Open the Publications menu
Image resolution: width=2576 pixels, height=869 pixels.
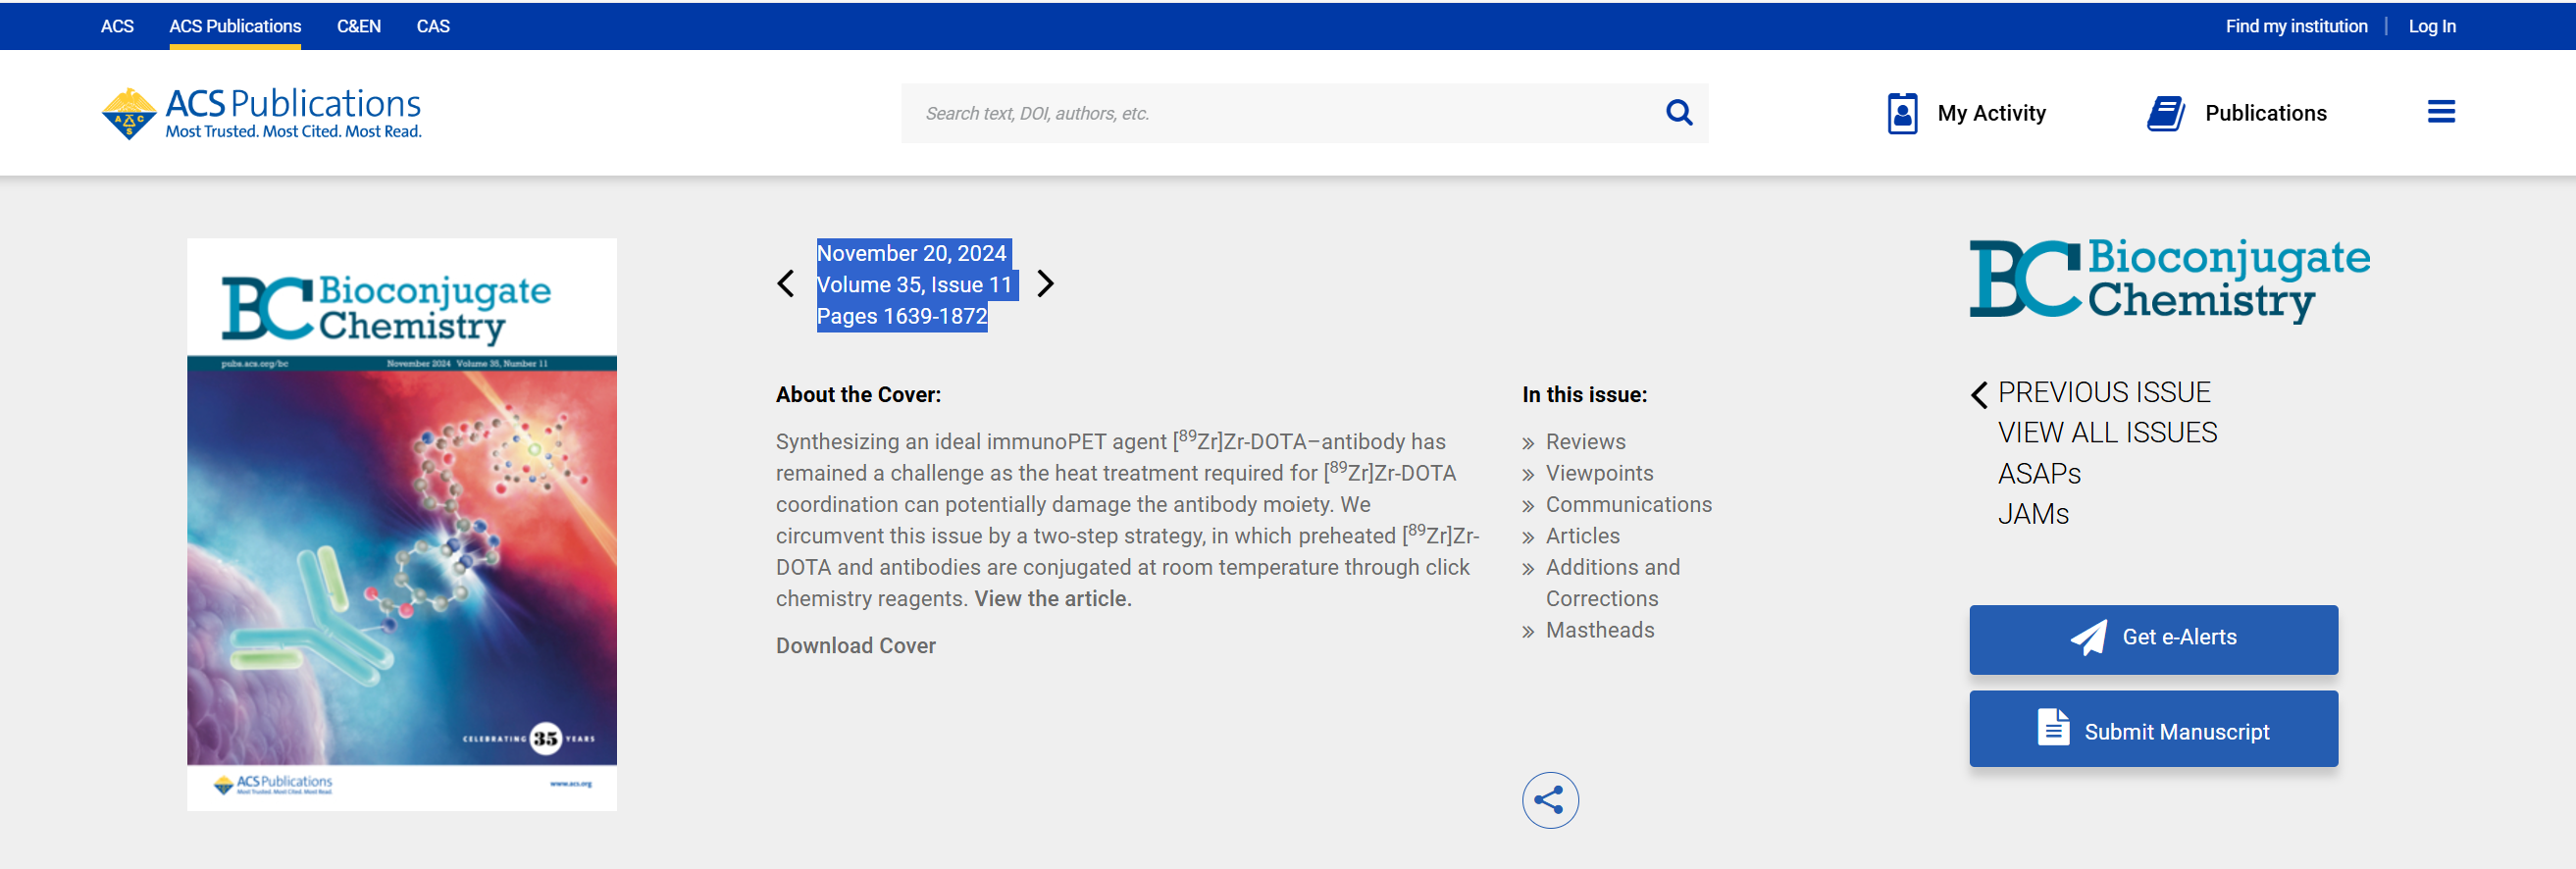point(2237,113)
